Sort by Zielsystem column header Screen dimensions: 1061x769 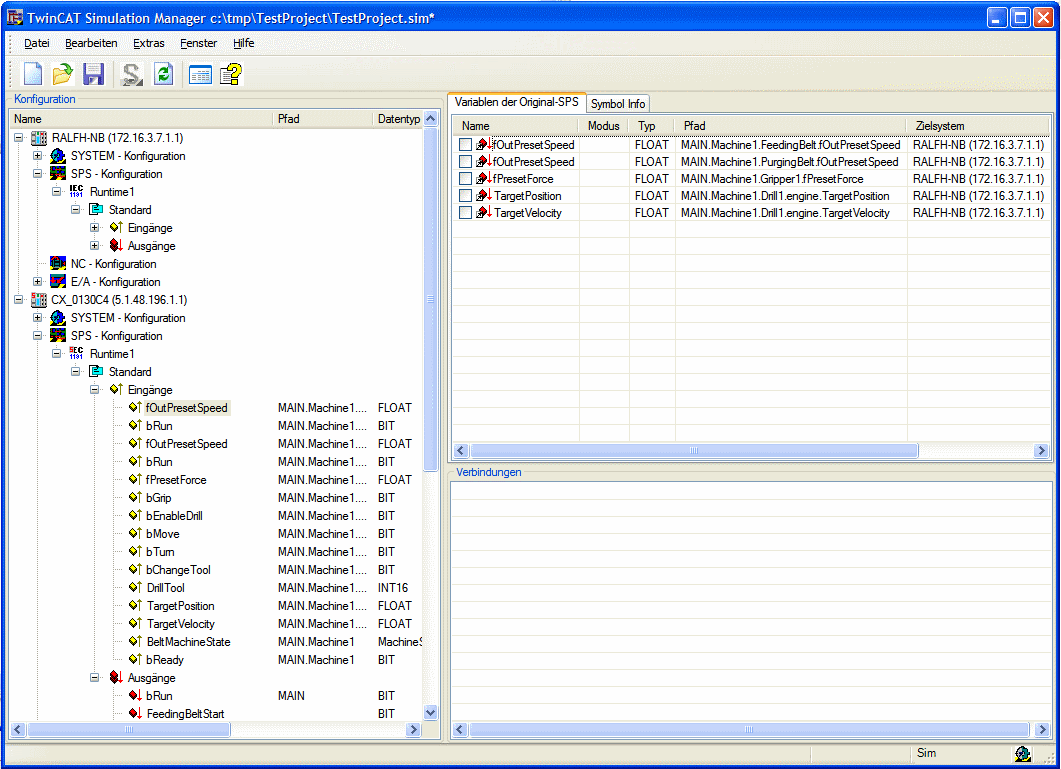pos(978,126)
